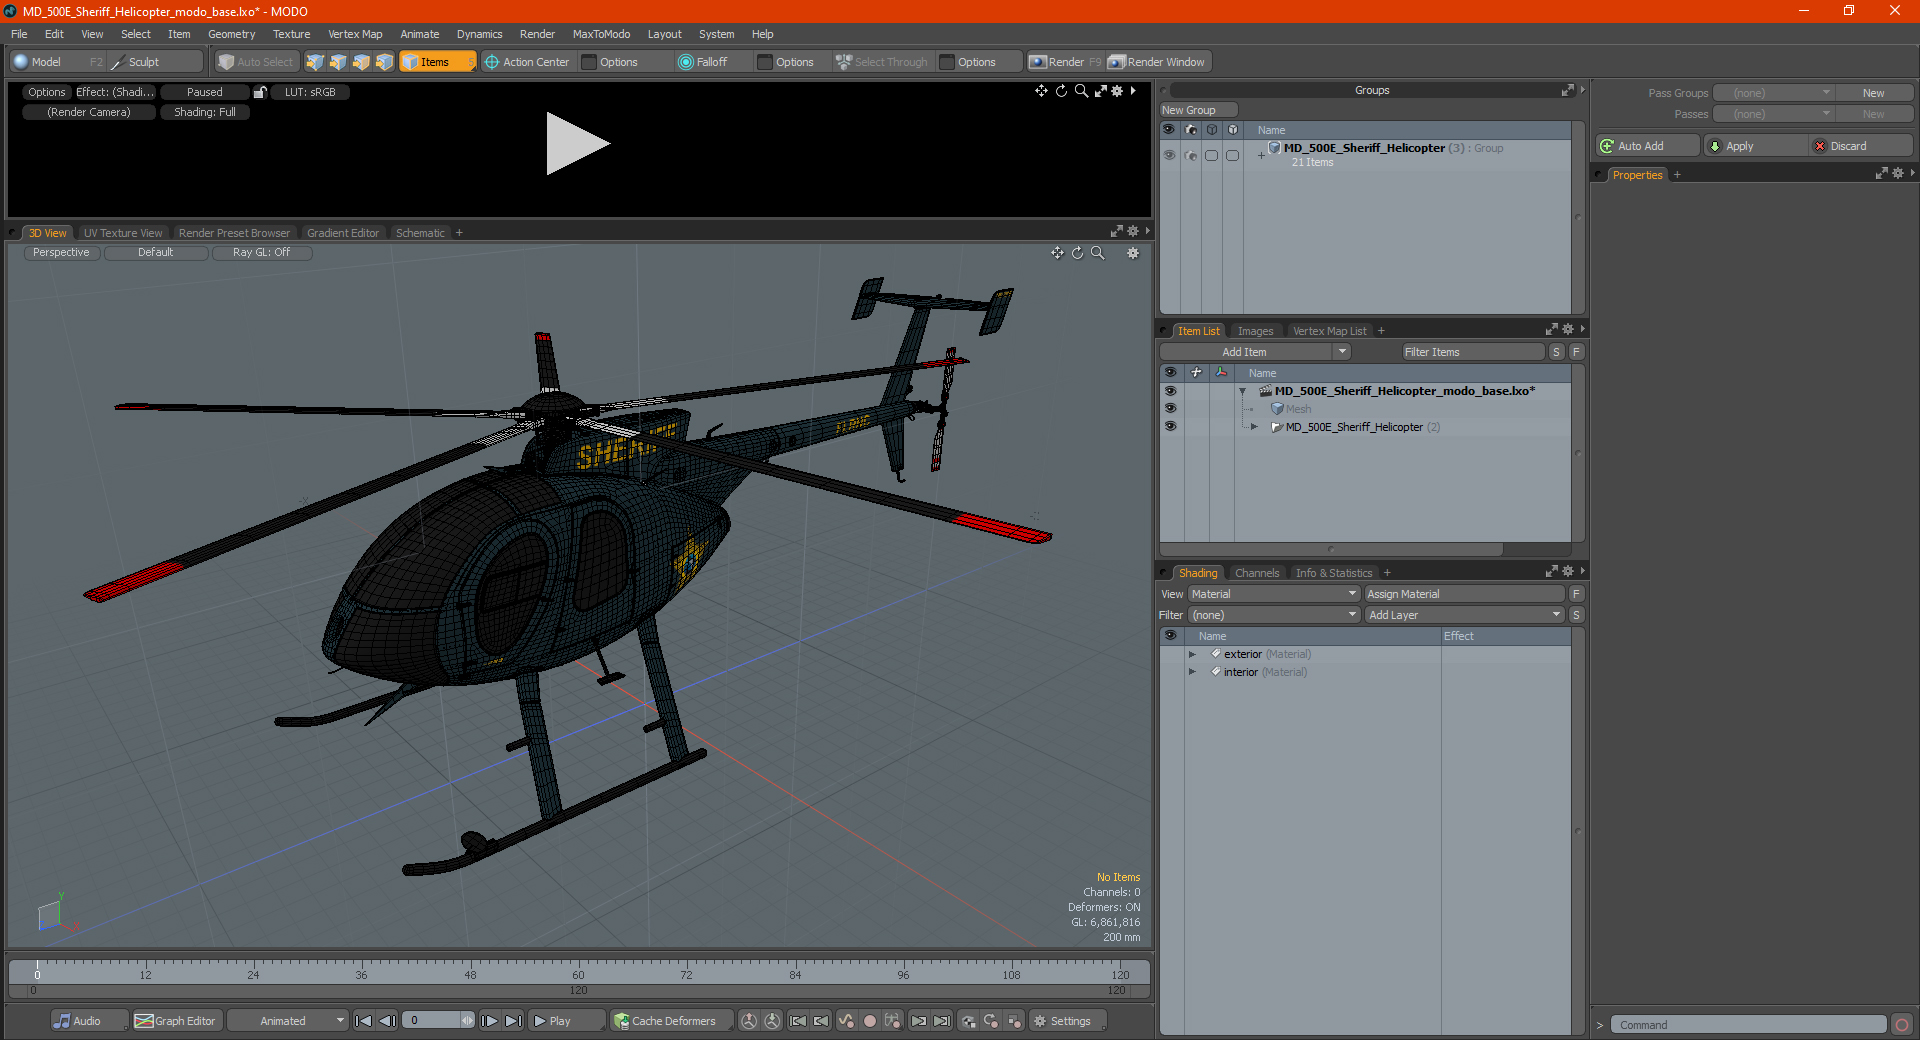1920x1040 pixels.
Task: Click the render preview play triangle
Action: click(x=577, y=144)
